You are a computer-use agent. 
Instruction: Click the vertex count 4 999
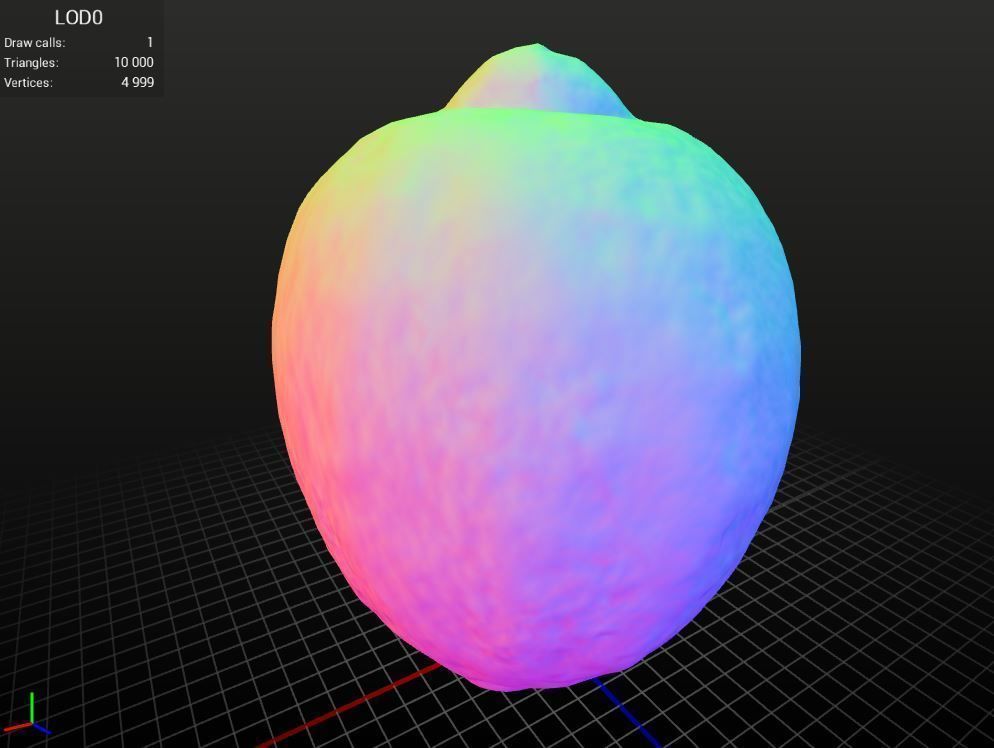[x=138, y=82]
